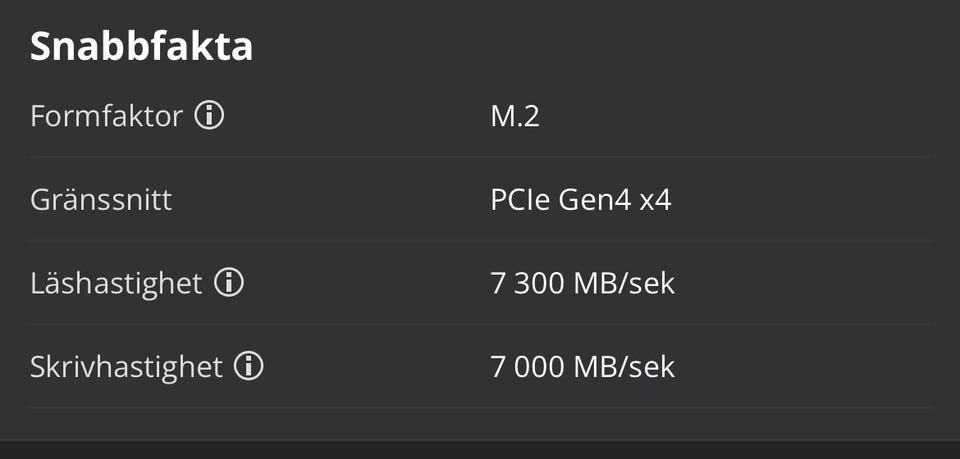Click the 7 000 write speed number
Screen dimensions: 960x459
coord(528,366)
